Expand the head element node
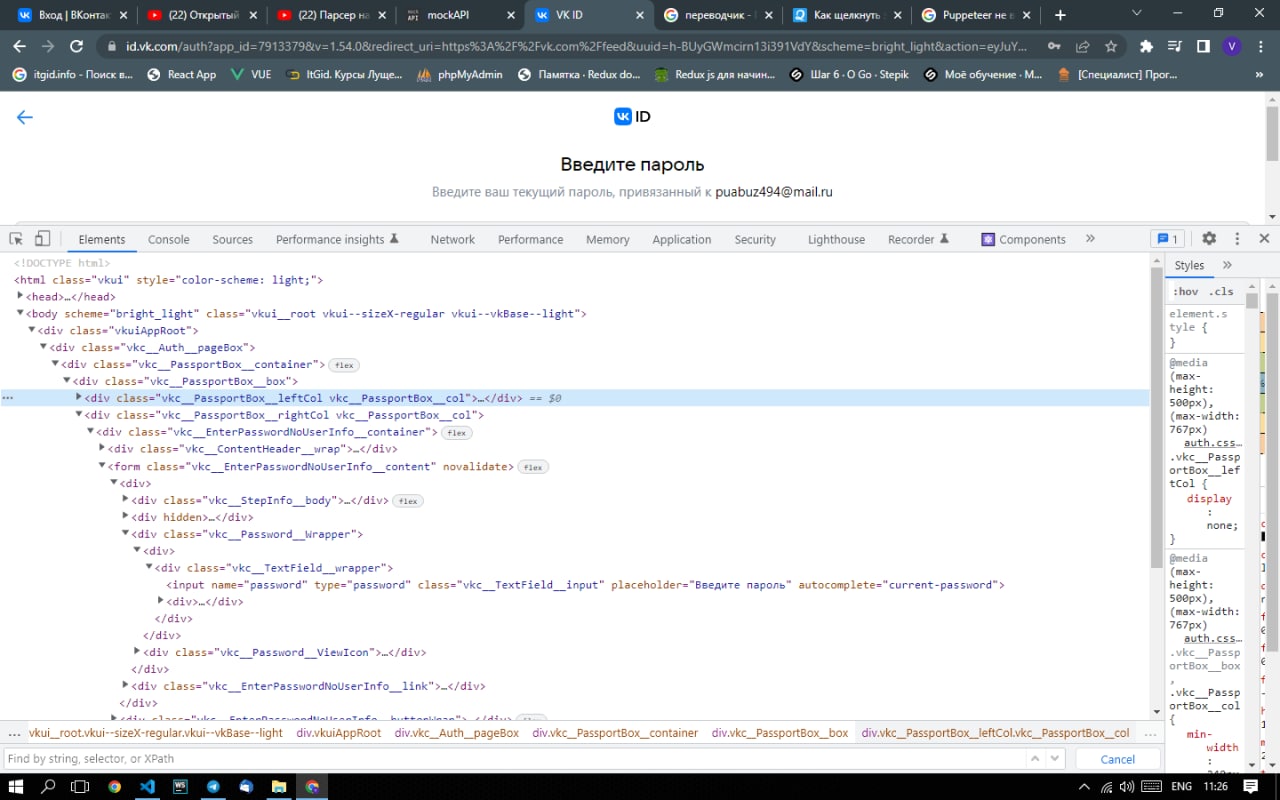 point(20,296)
